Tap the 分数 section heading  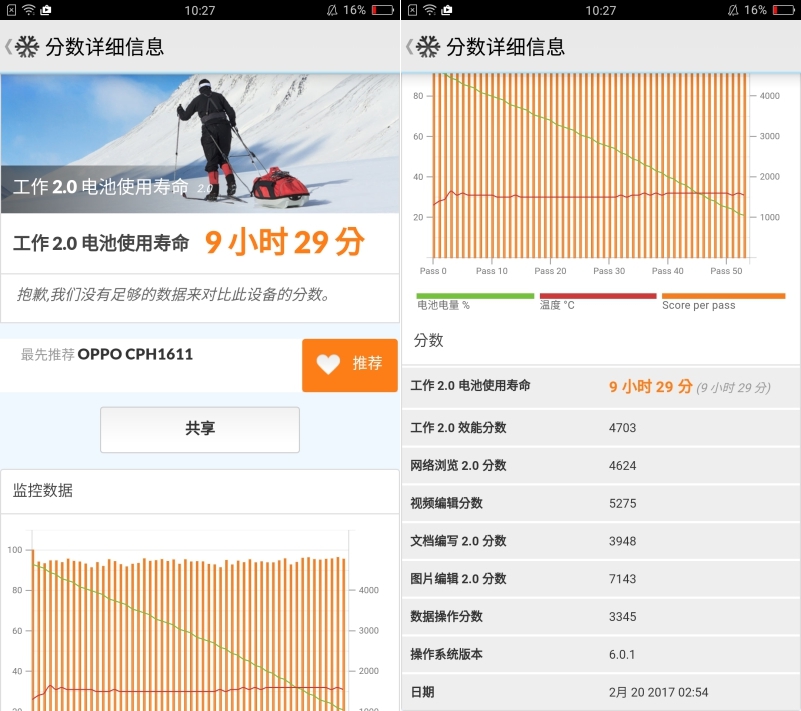(x=429, y=340)
